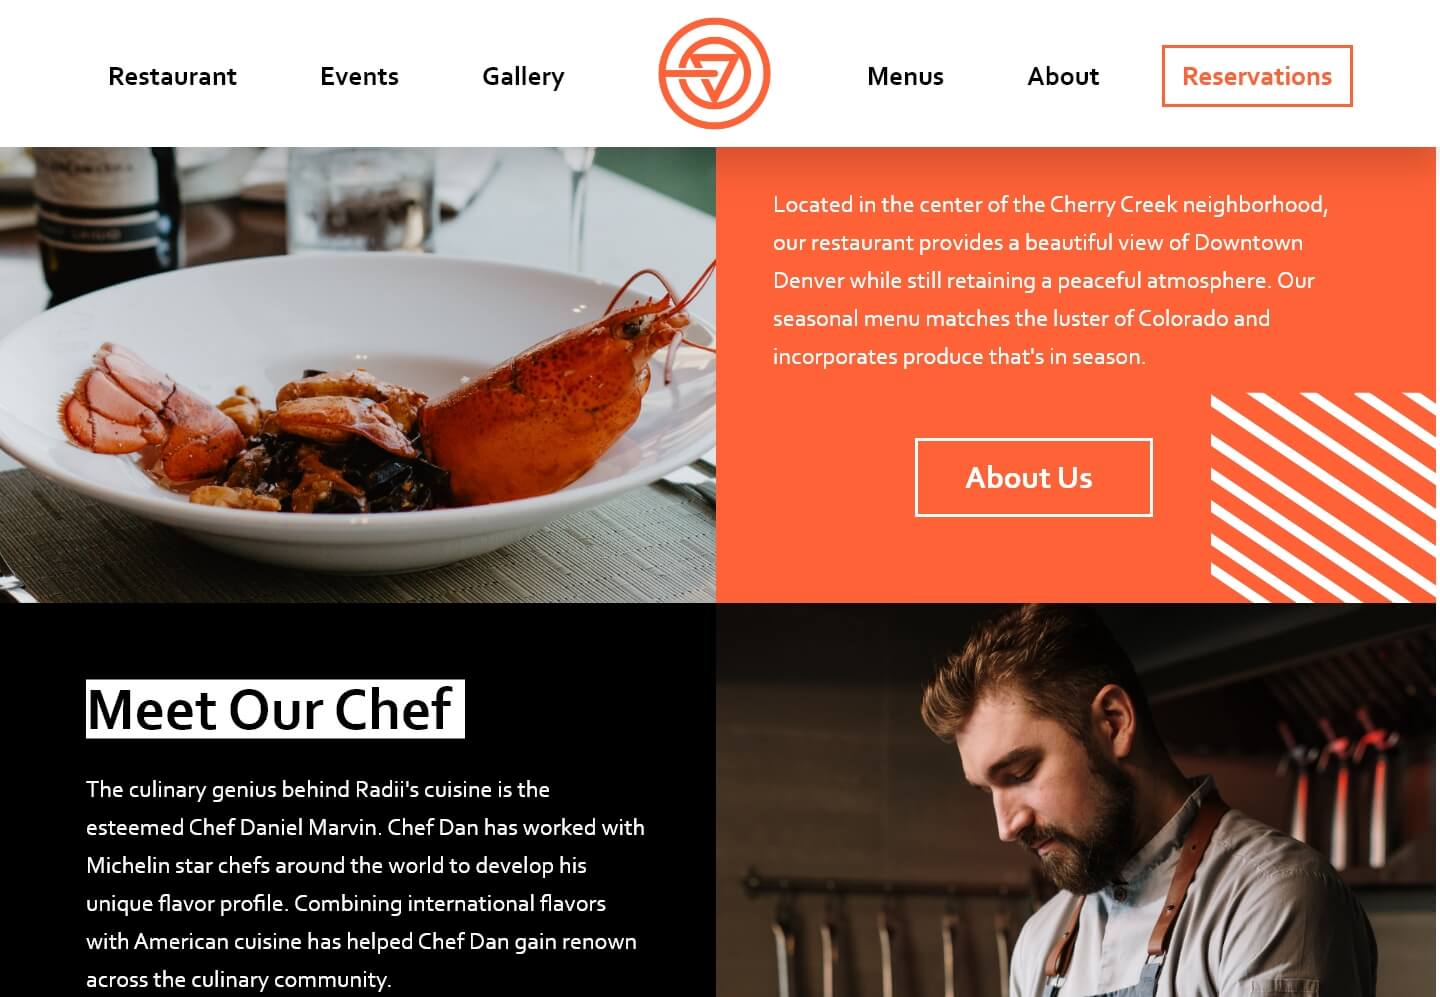Go to the Events page
This screenshot has height=997, width=1440.
click(359, 76)
